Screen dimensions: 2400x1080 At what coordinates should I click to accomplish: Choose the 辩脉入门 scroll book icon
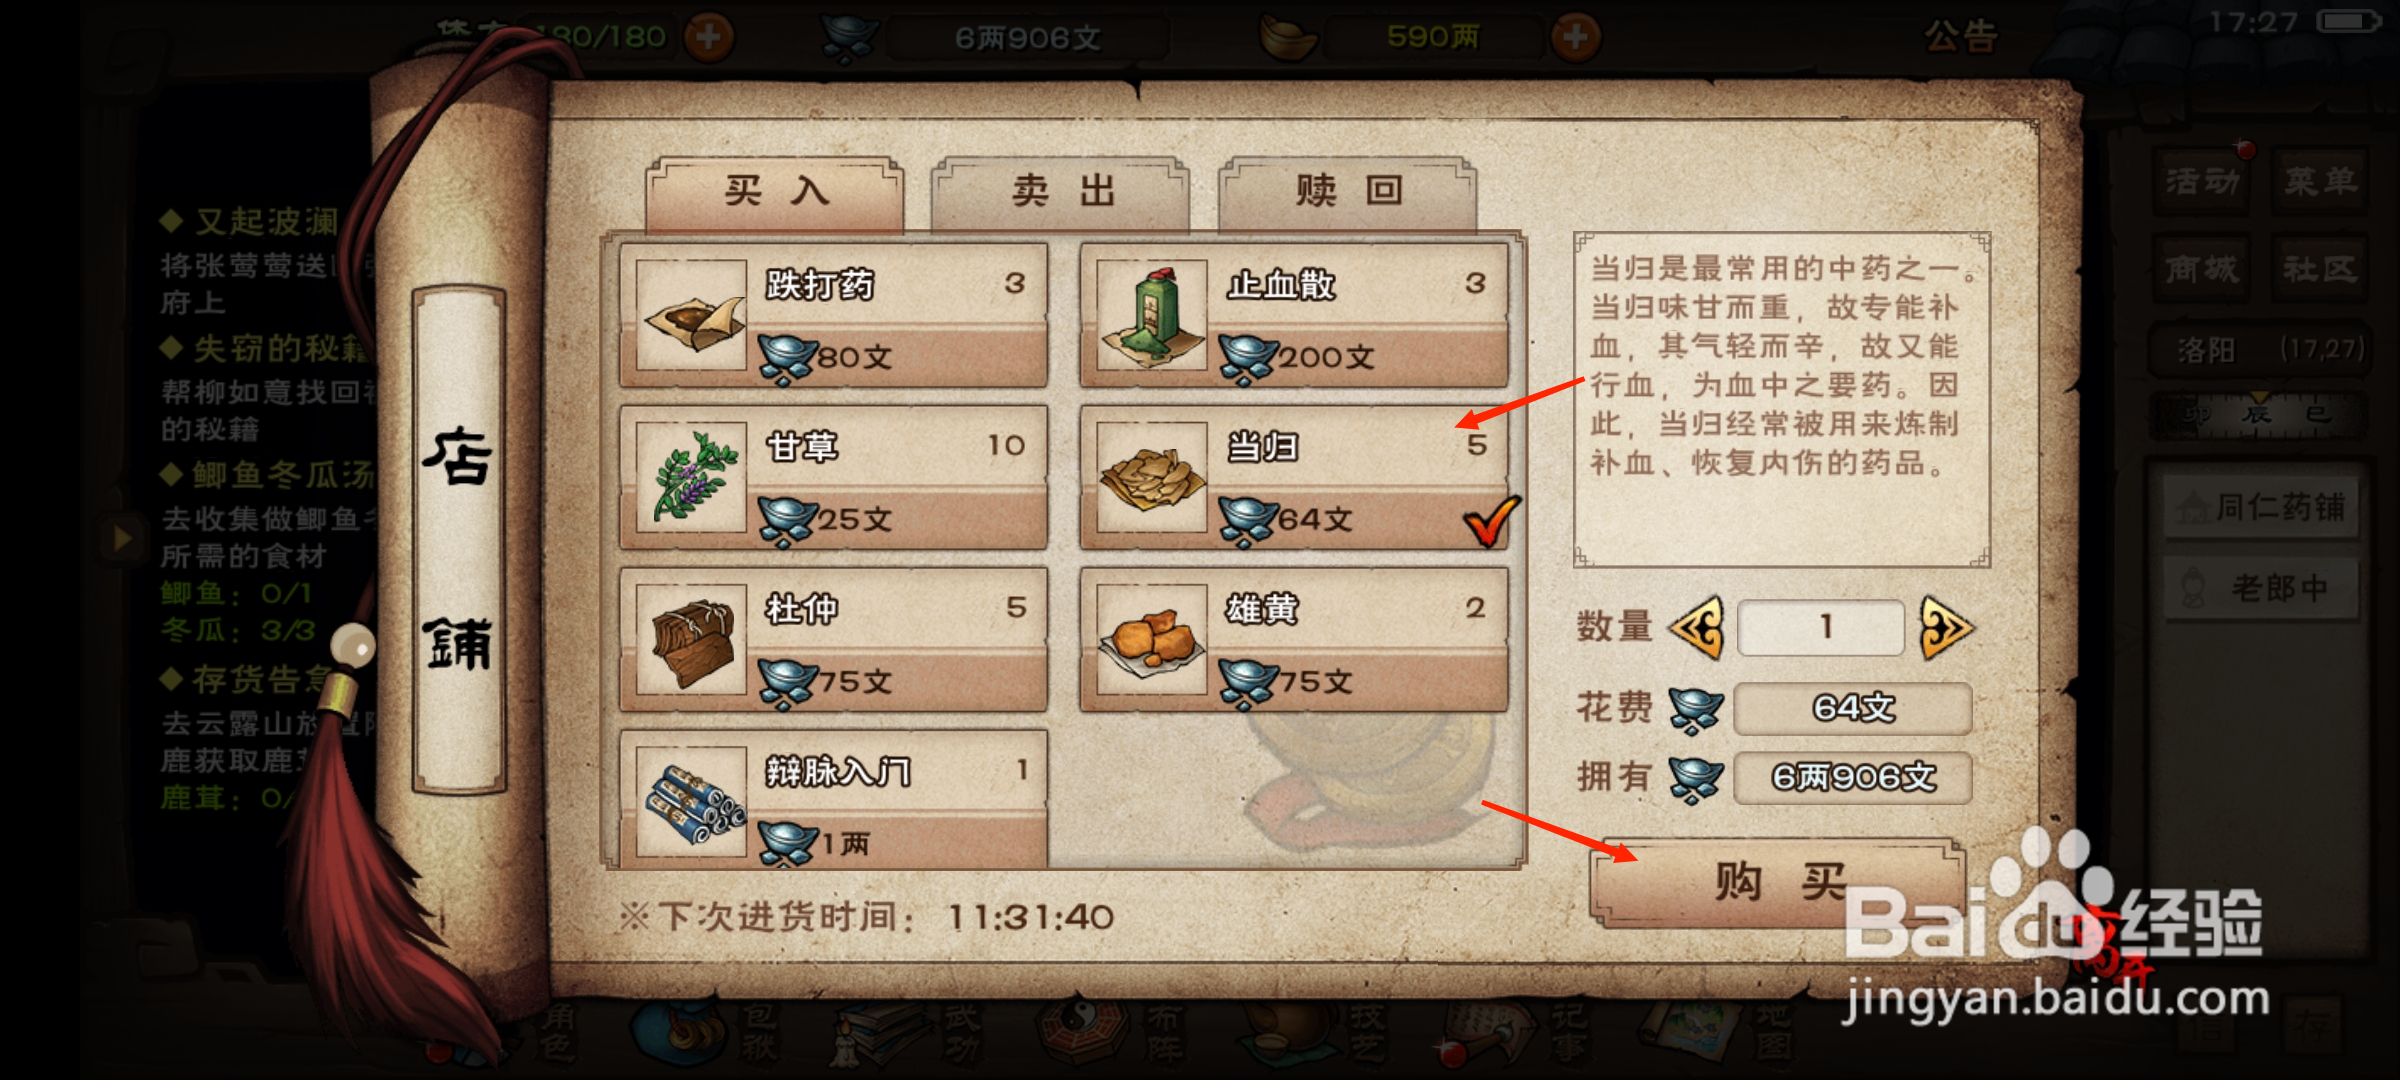point(692,801)
